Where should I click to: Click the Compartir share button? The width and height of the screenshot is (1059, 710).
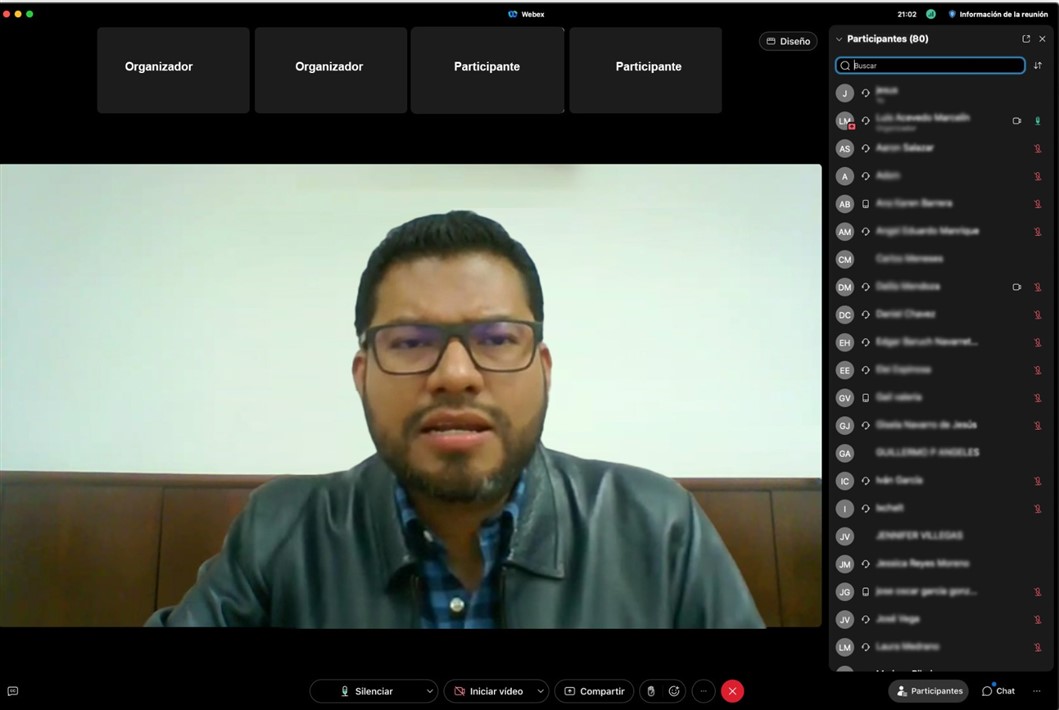(594, 691)
